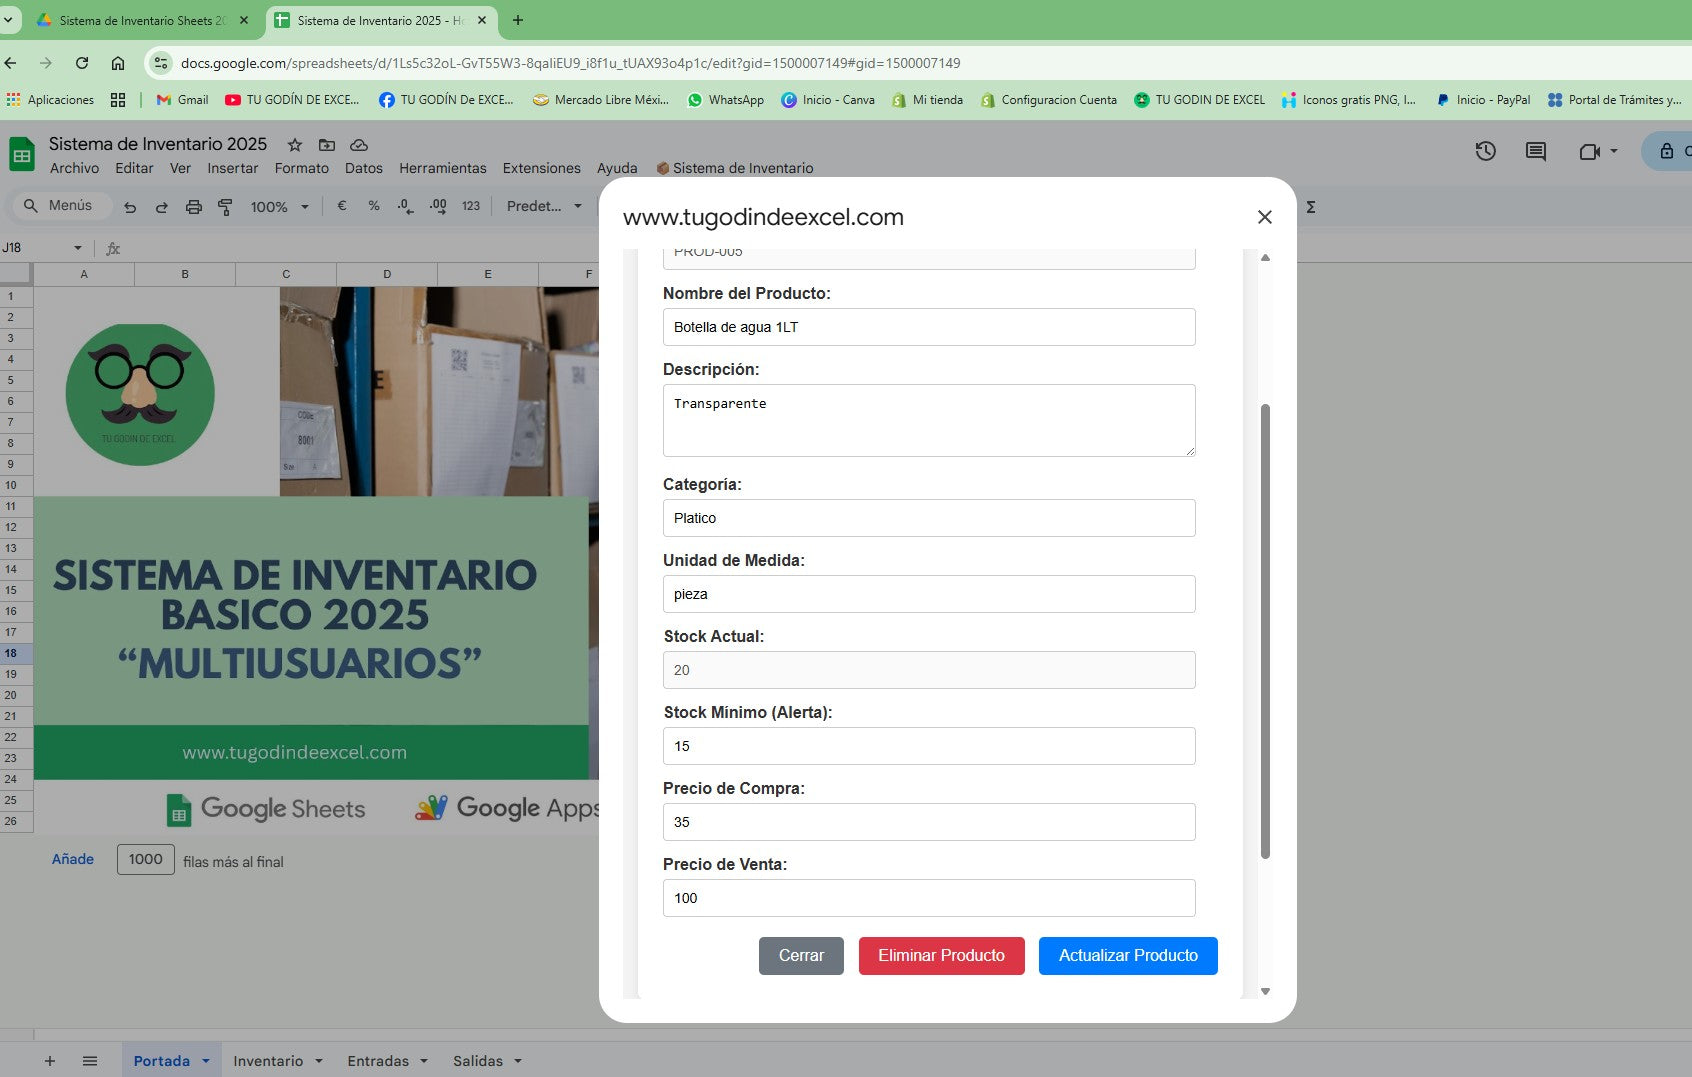Click the Undo arrow in Sheets toolbar
The height and width of the screenshot is (1077, 1692).
point(130,207)
